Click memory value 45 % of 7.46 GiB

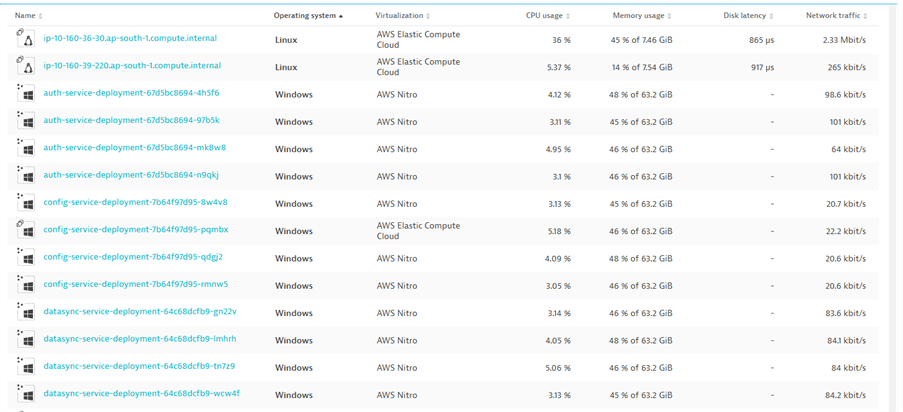pos(642,40)
